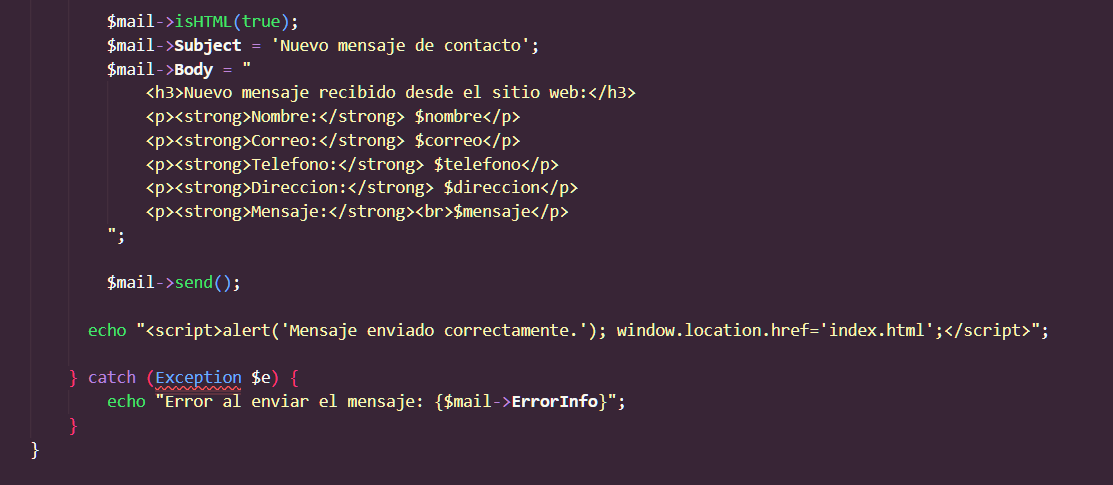
Task: Click the $direccion variable
Action: coord(487,188)
